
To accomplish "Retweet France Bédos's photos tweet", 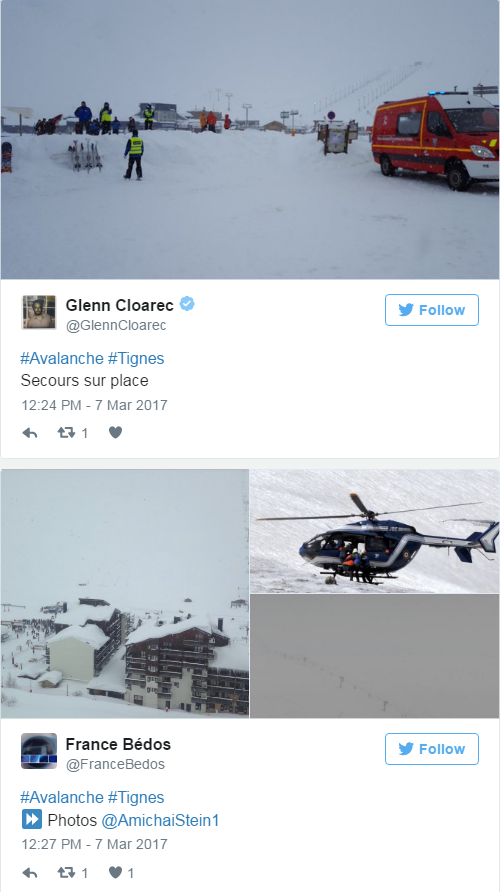I will pyautogui.click(x=67, y=873).
